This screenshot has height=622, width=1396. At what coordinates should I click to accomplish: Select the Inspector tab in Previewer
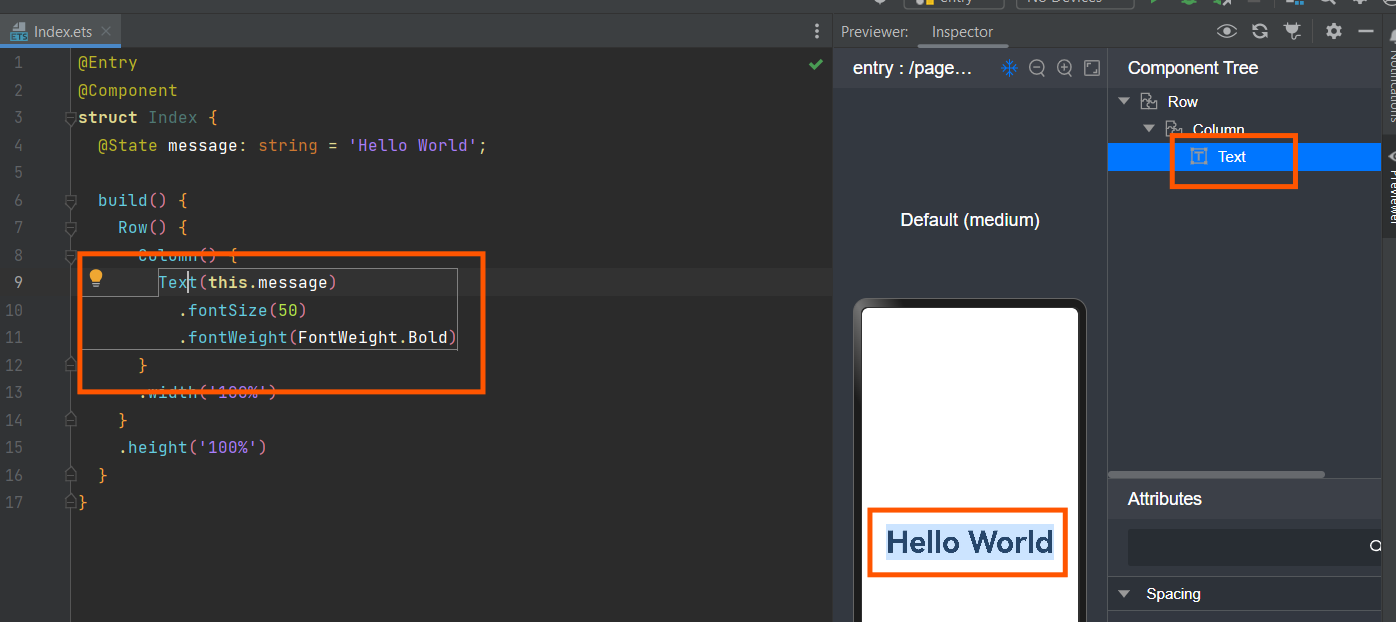click(962, 32)
